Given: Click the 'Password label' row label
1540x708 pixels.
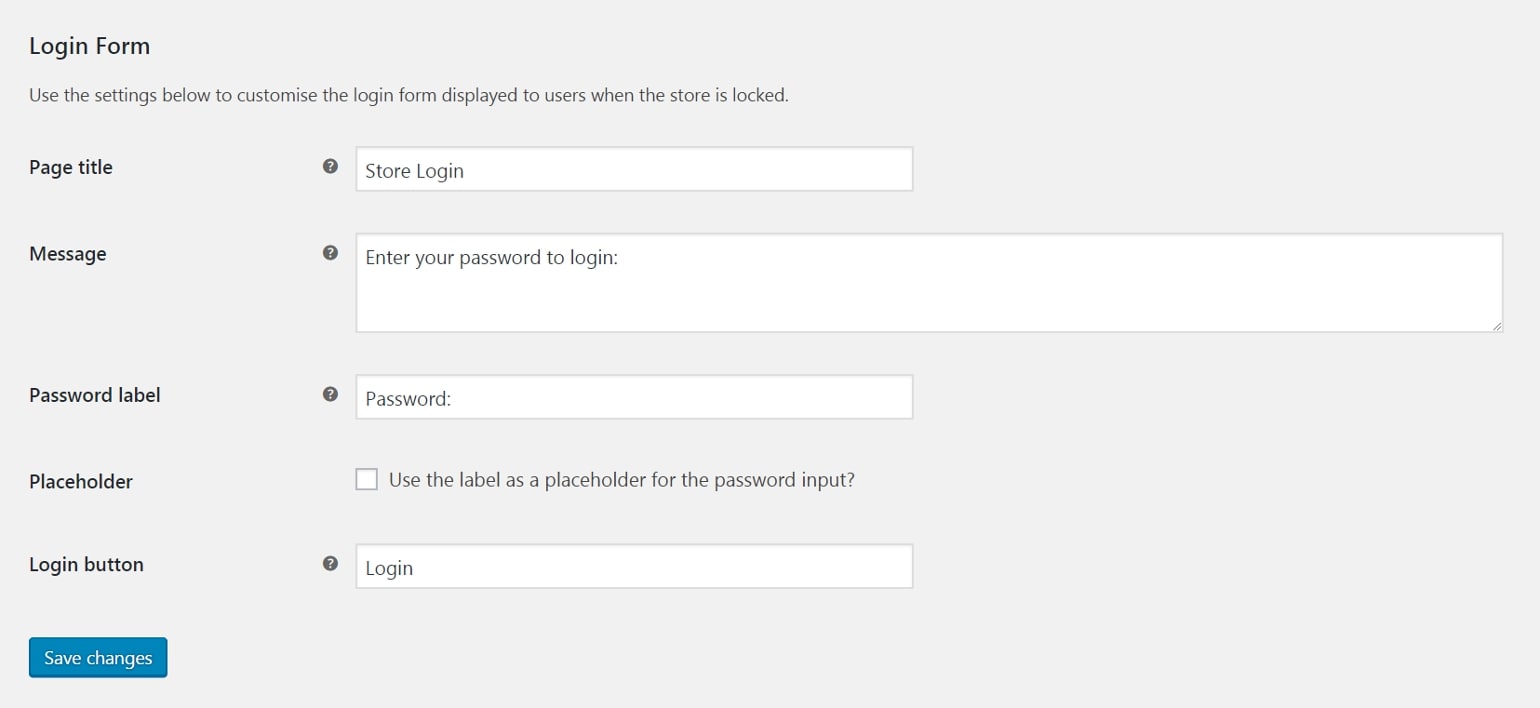Looking at the screenshot, I should 95,395.
